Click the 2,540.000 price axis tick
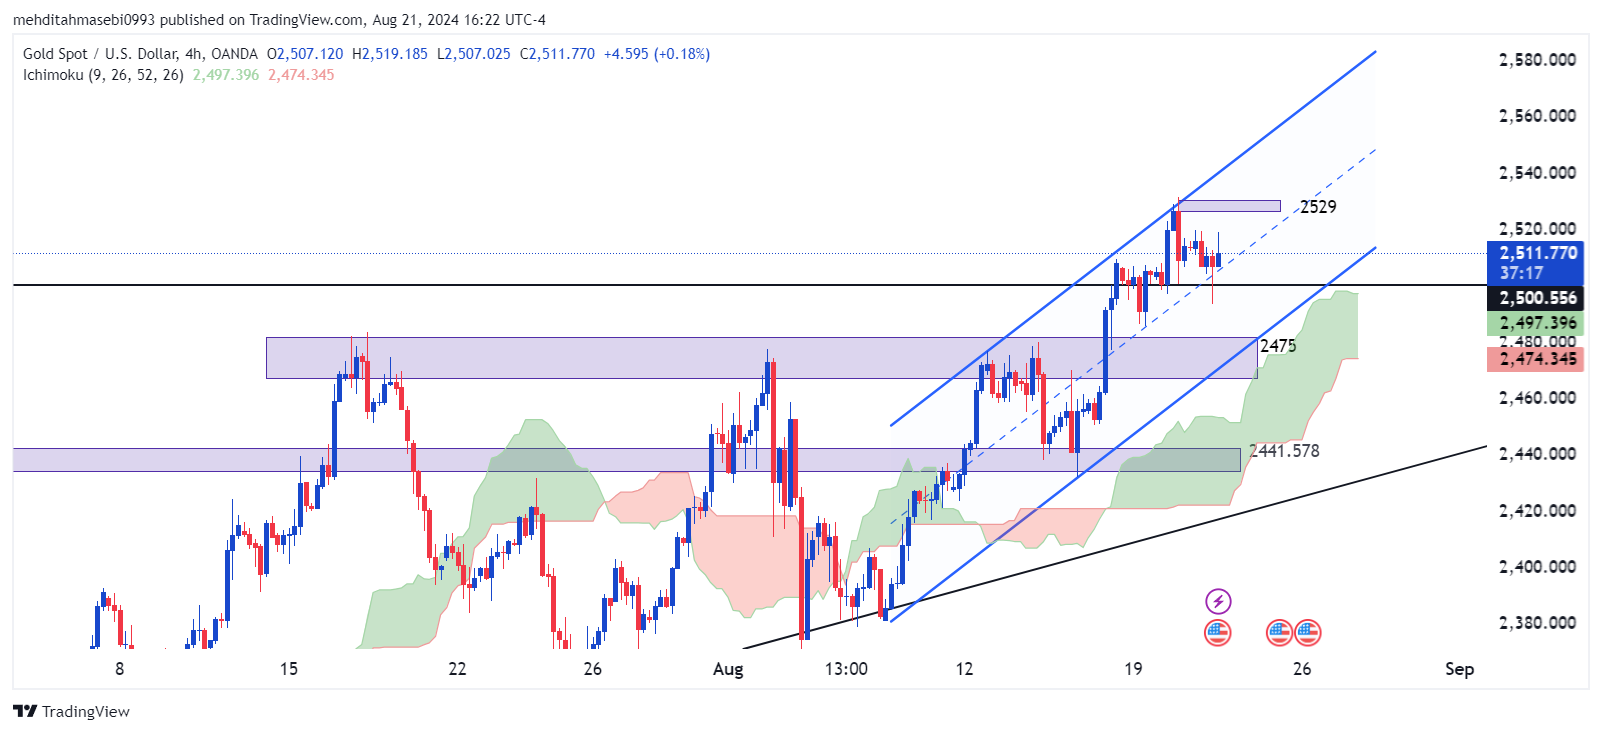The width and height of the screenshot is (1602, 733). [x=1537, y=173]
